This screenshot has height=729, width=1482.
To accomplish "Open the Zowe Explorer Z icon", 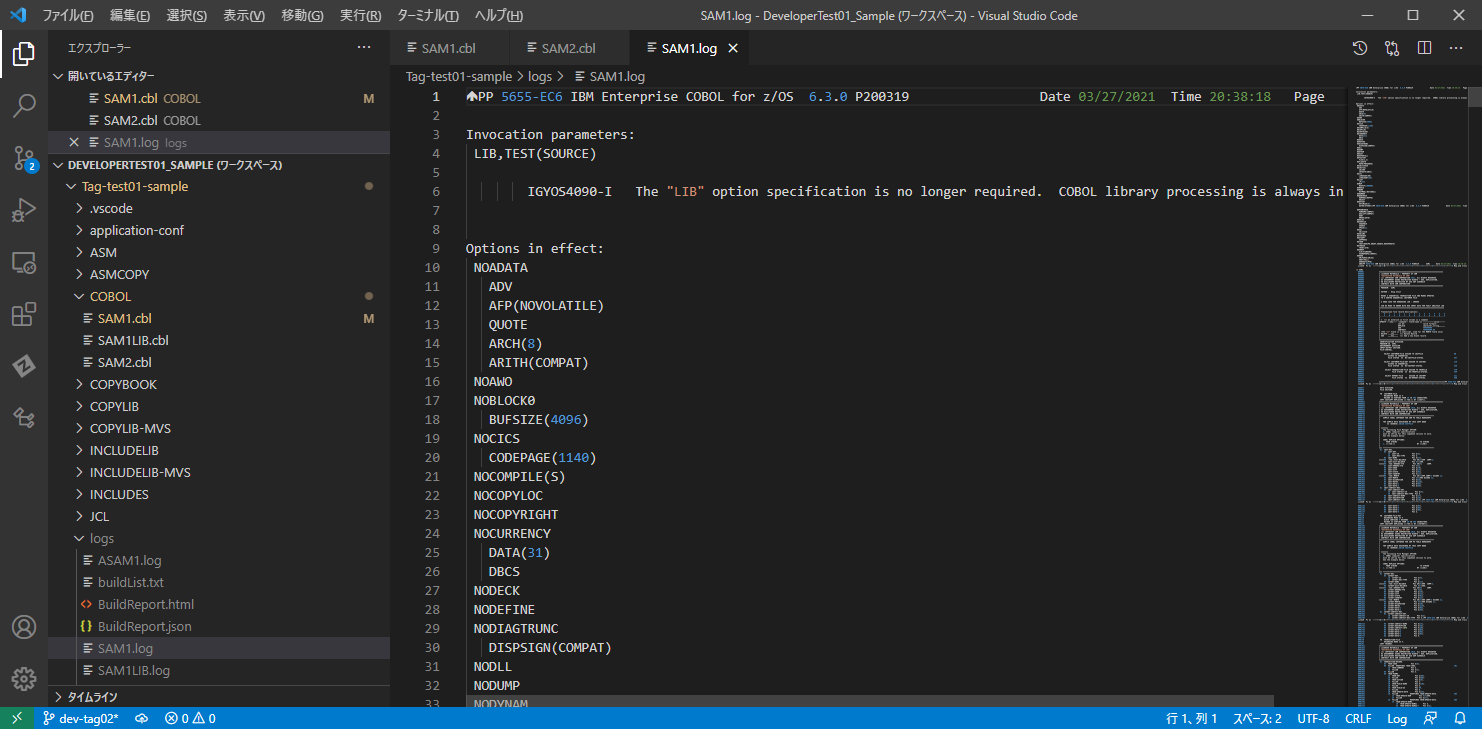I will pyautogui.click(x=24, y=365).
